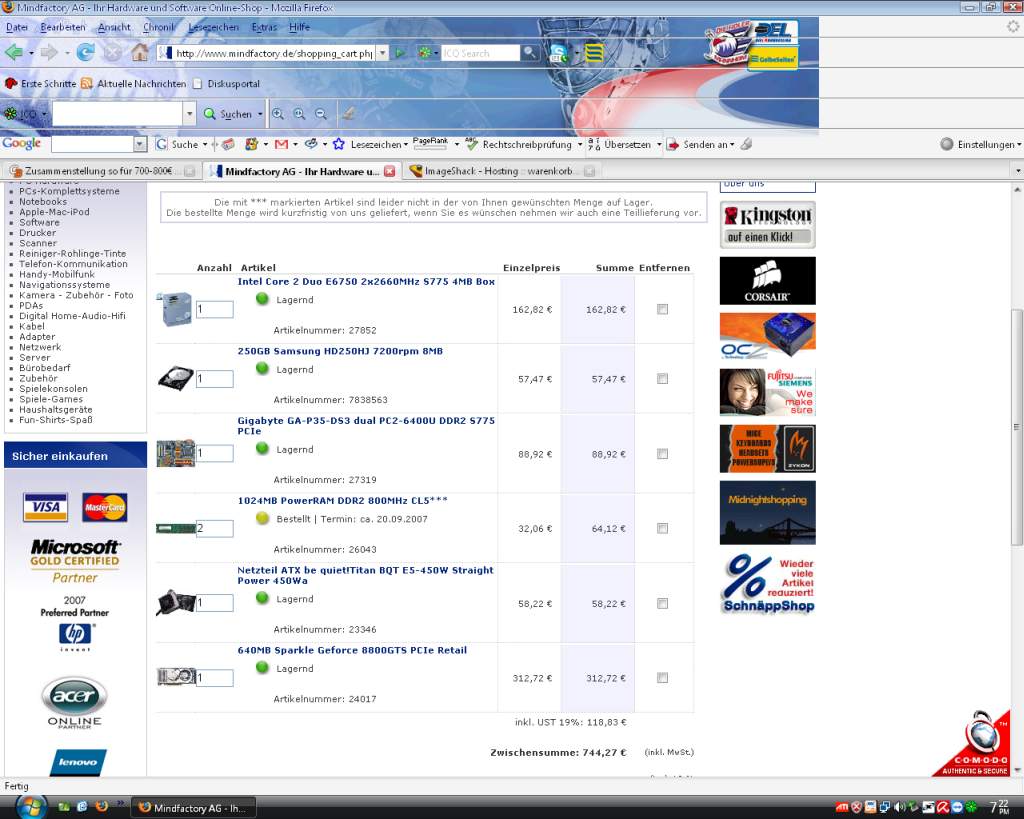Tick Entfernen checkbox for Gigabyte GA-P35-DS3
Viewport: 1024px width, 819px height.
click(662, 454)
